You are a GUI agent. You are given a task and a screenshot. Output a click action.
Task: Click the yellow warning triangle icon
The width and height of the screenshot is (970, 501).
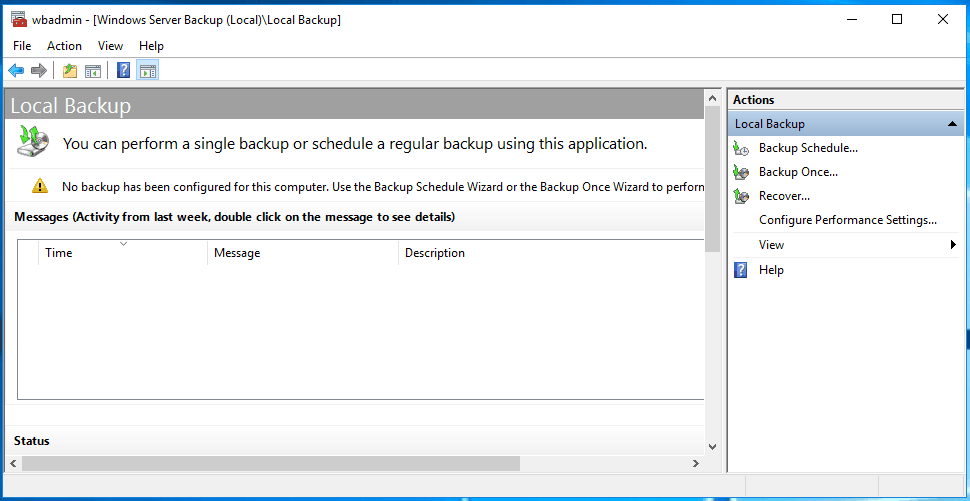coord(40,186)
